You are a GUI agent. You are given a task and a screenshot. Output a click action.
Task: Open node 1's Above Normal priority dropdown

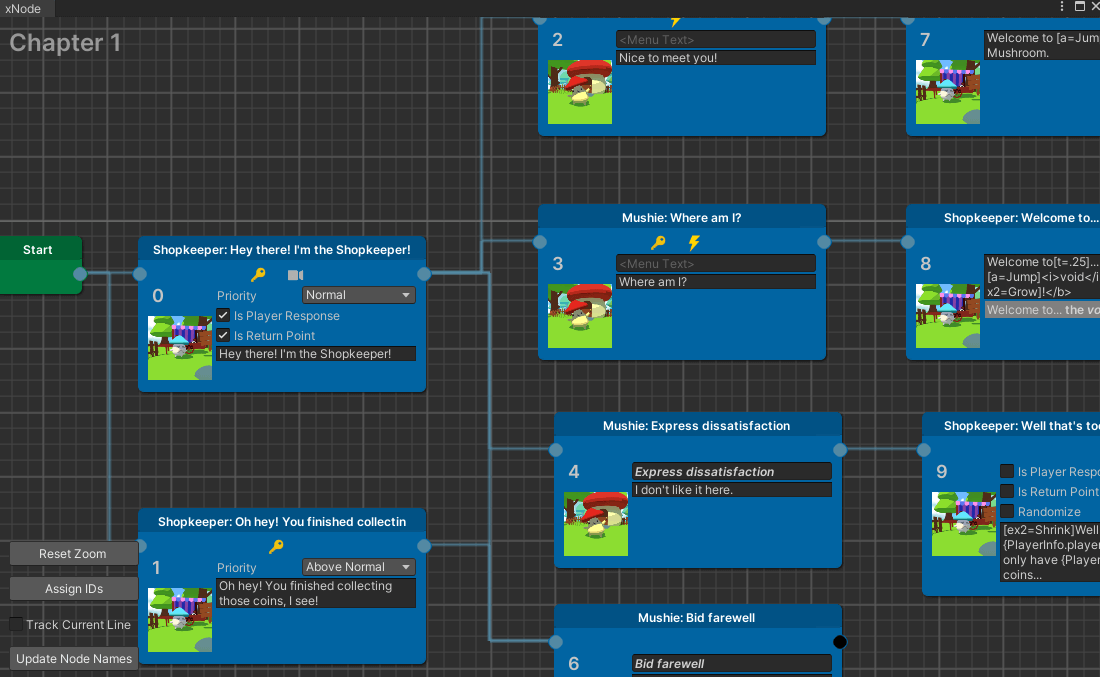357,566
